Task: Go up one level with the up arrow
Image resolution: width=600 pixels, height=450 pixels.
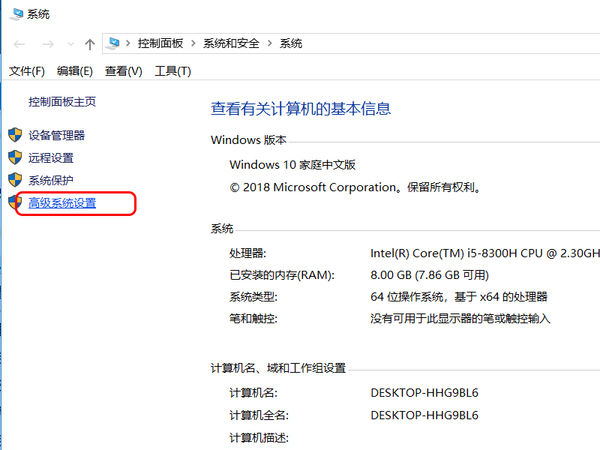Action: pos(90,44)
